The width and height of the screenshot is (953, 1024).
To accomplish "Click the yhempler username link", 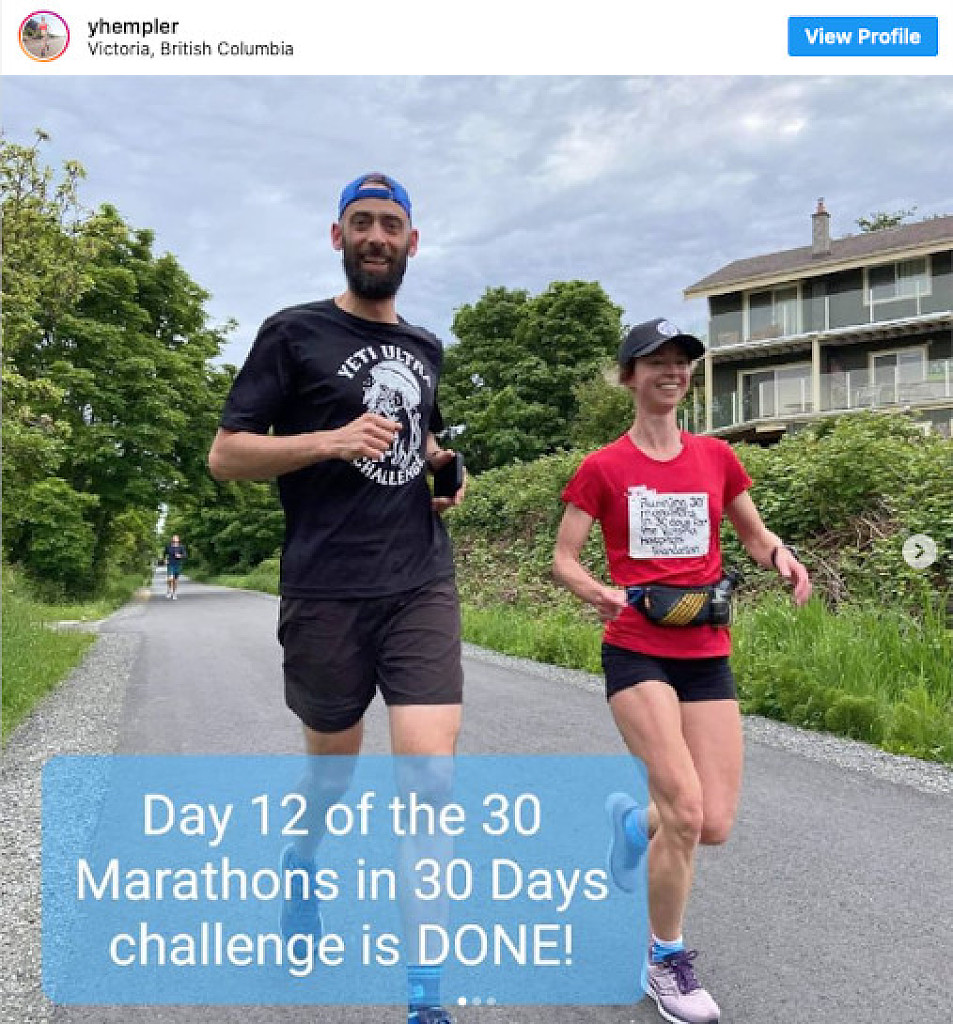I will pos(133,26).
